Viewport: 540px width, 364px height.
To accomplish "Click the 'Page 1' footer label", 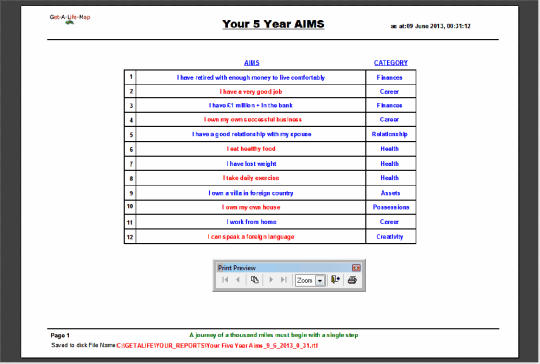I will 60,335.
